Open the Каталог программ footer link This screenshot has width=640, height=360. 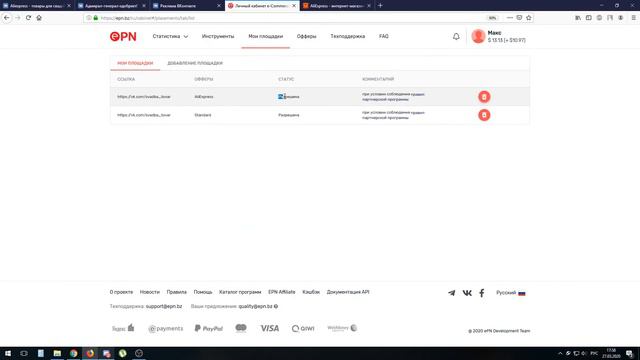tap(240, 292)
